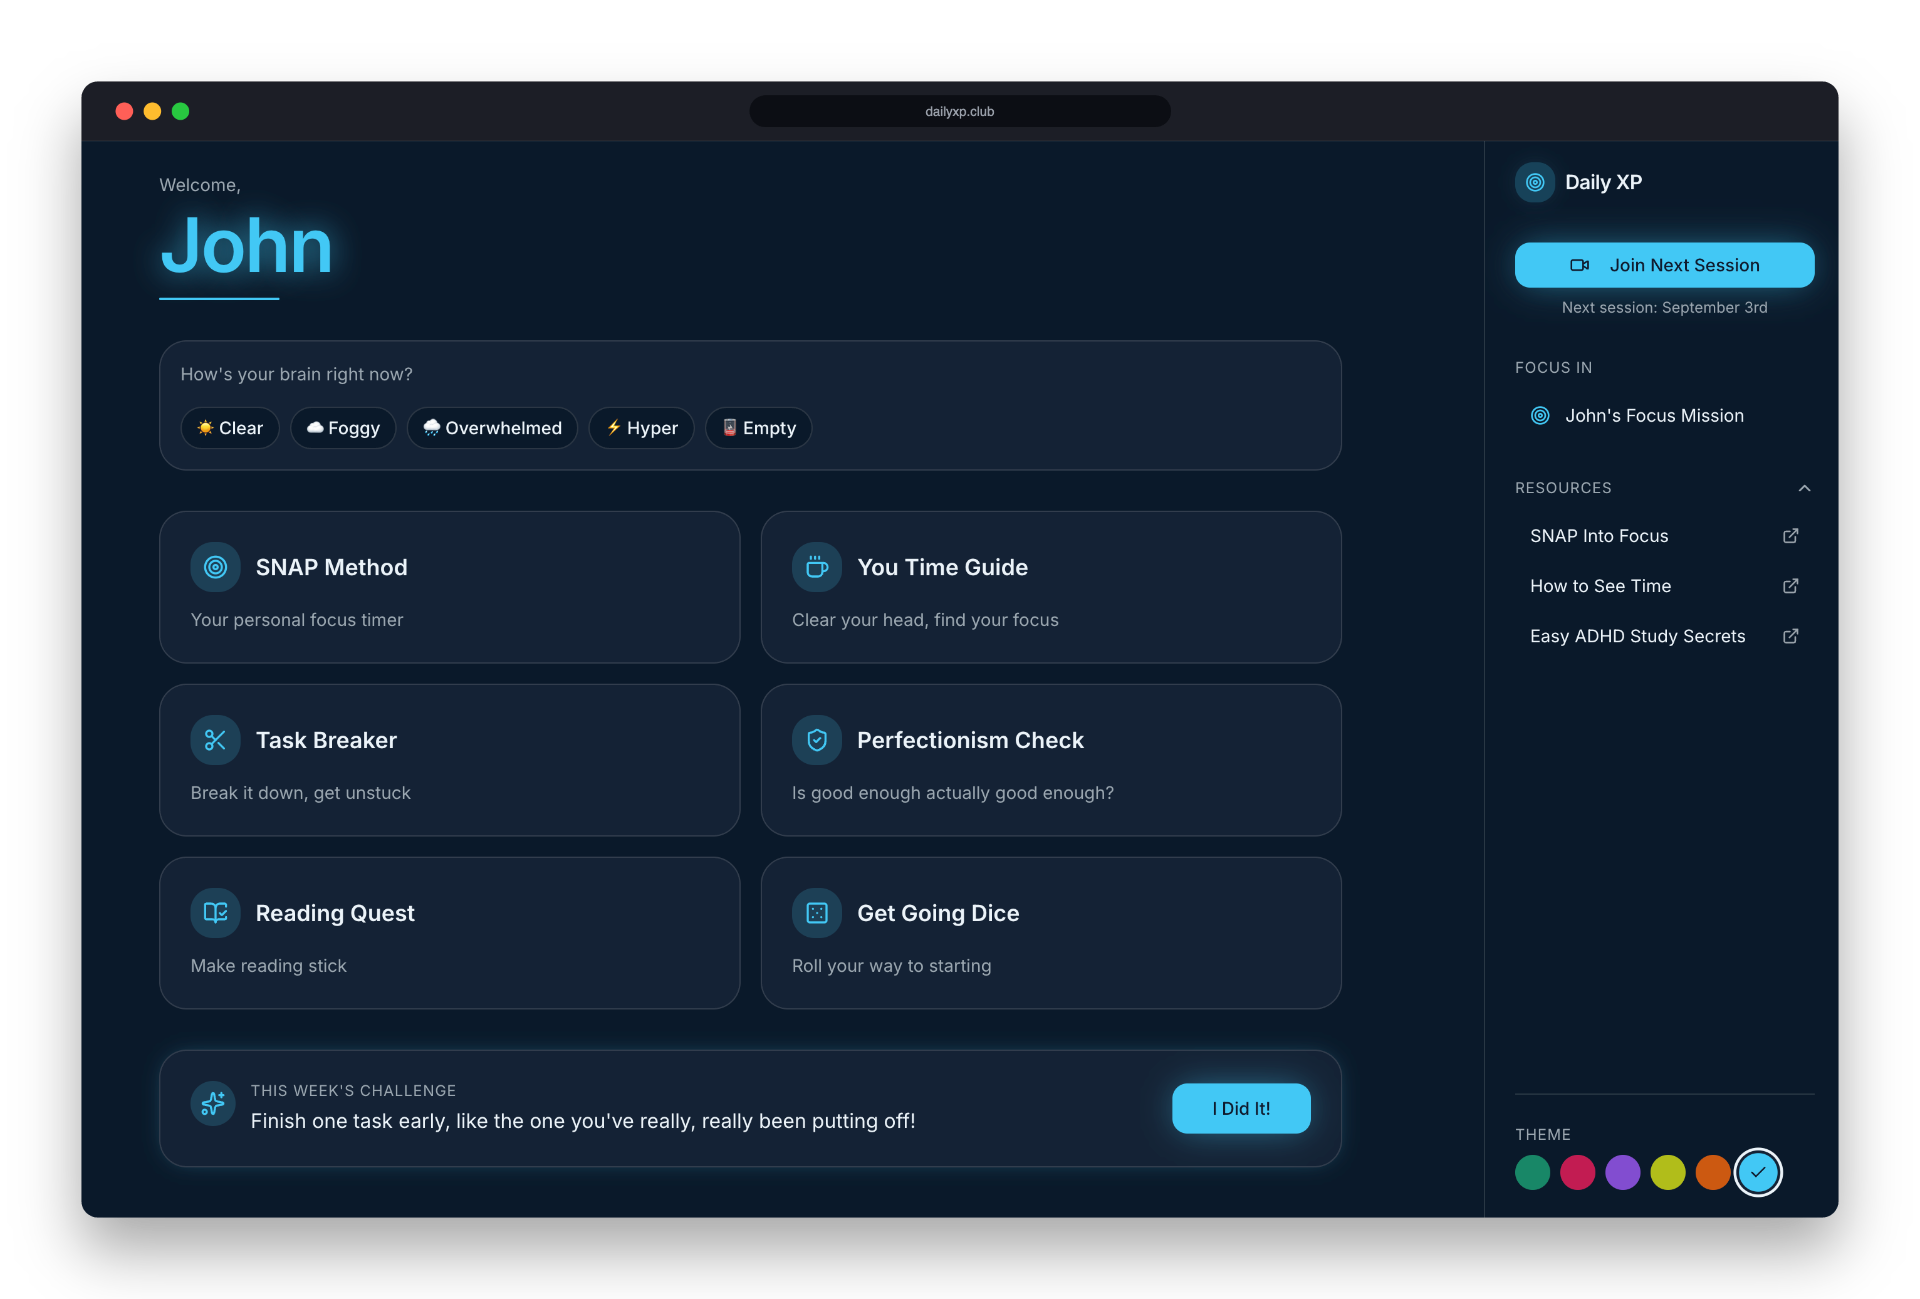The width and height of the screenshot is (1920, 1299).
Task: Click the Task Breaker scissors icon
Action: point(215,740)
